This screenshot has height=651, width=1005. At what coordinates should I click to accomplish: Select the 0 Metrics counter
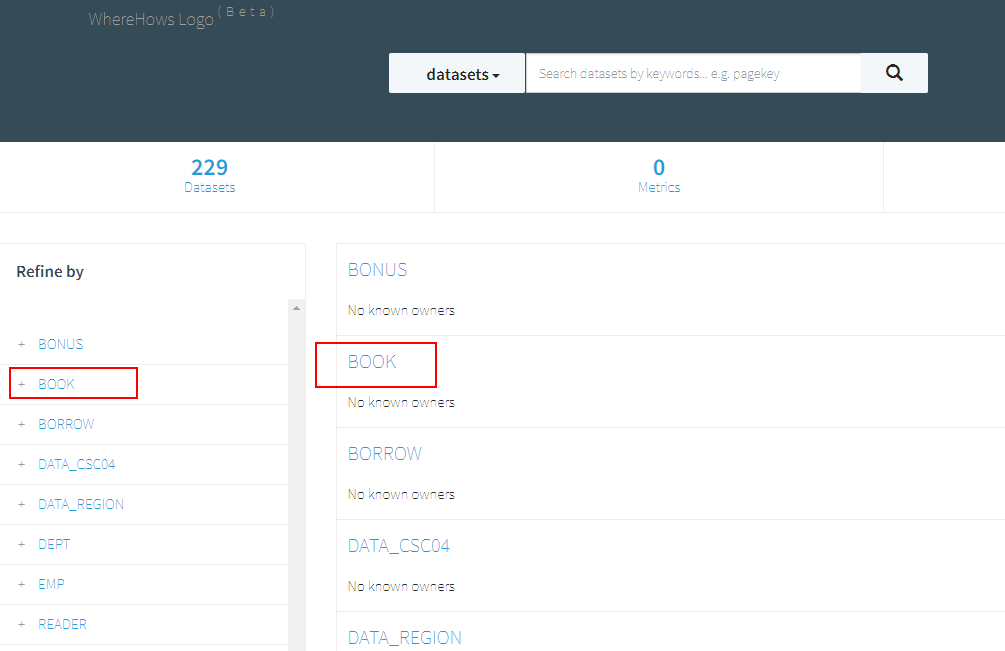click(659, 176)
